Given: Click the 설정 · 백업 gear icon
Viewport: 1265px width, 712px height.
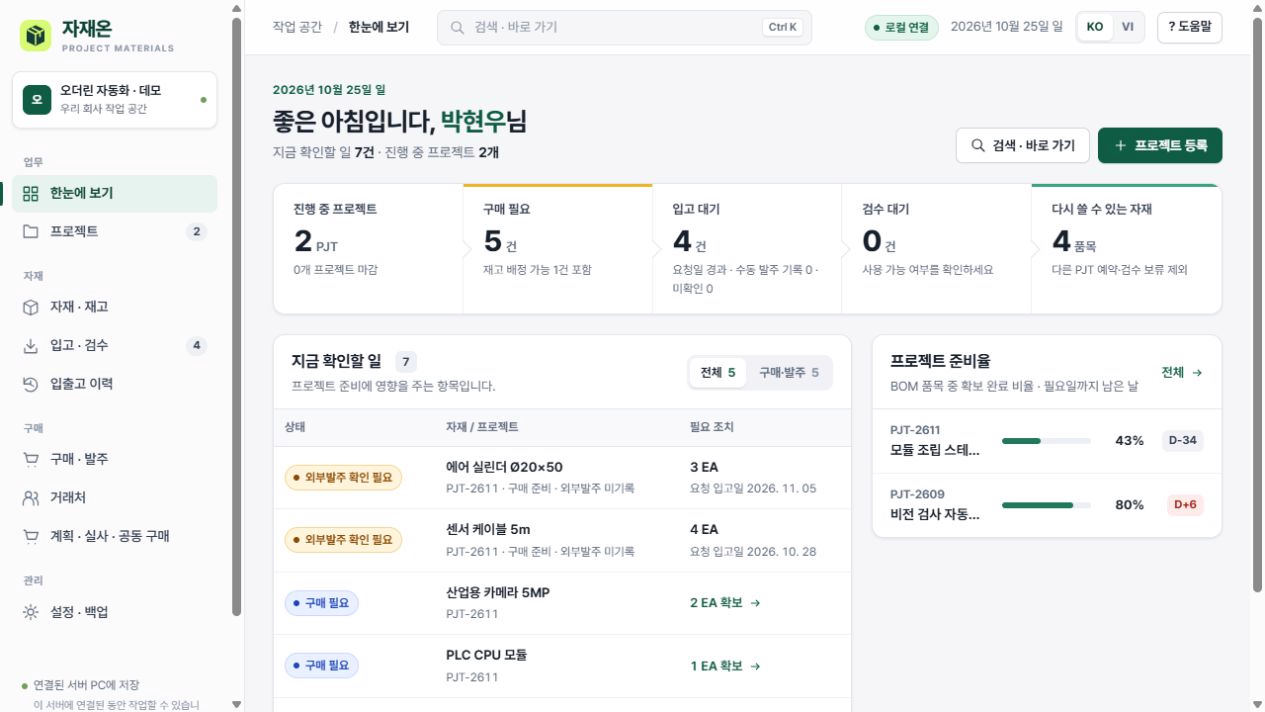Looking at the screenshot, I should [x=31, y=612].
